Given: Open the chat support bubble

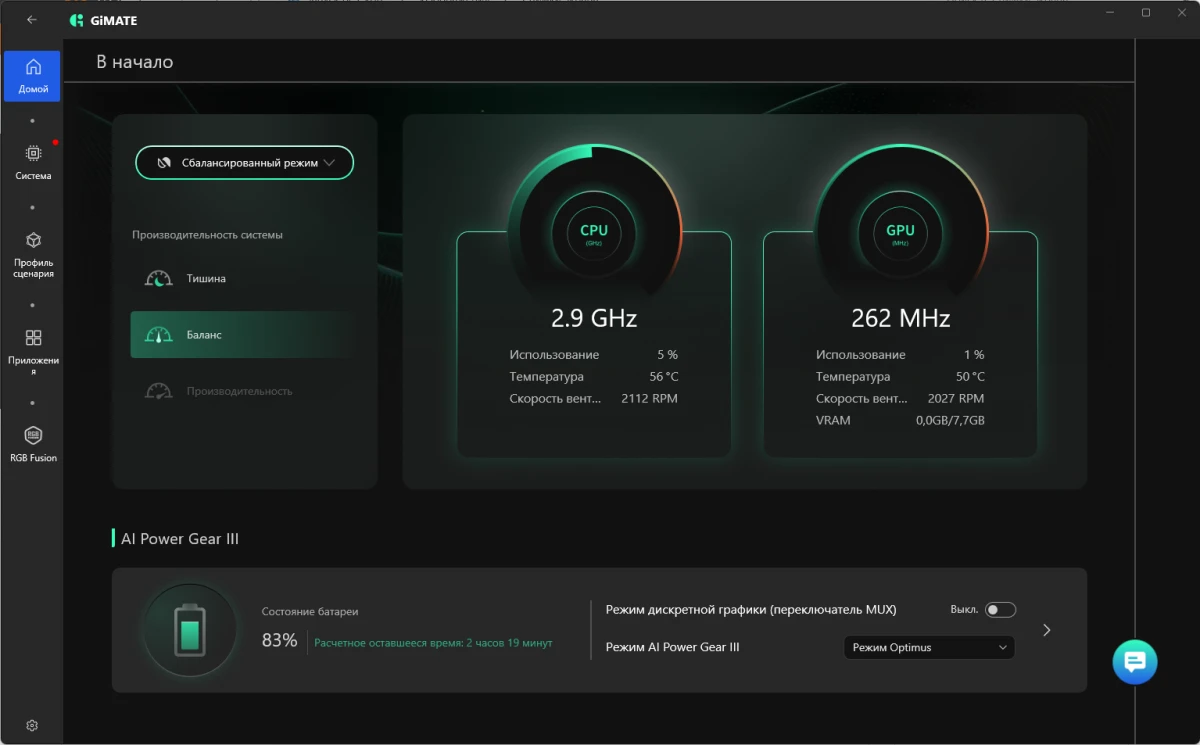Looking at the screenshot, I should 1135,662.
